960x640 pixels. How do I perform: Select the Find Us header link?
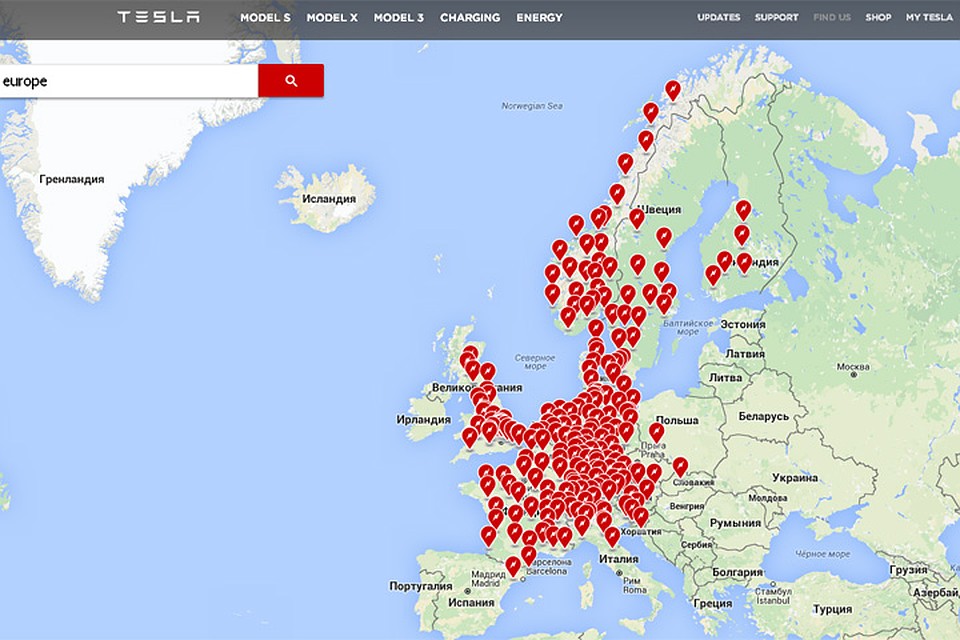pos(831,18)
